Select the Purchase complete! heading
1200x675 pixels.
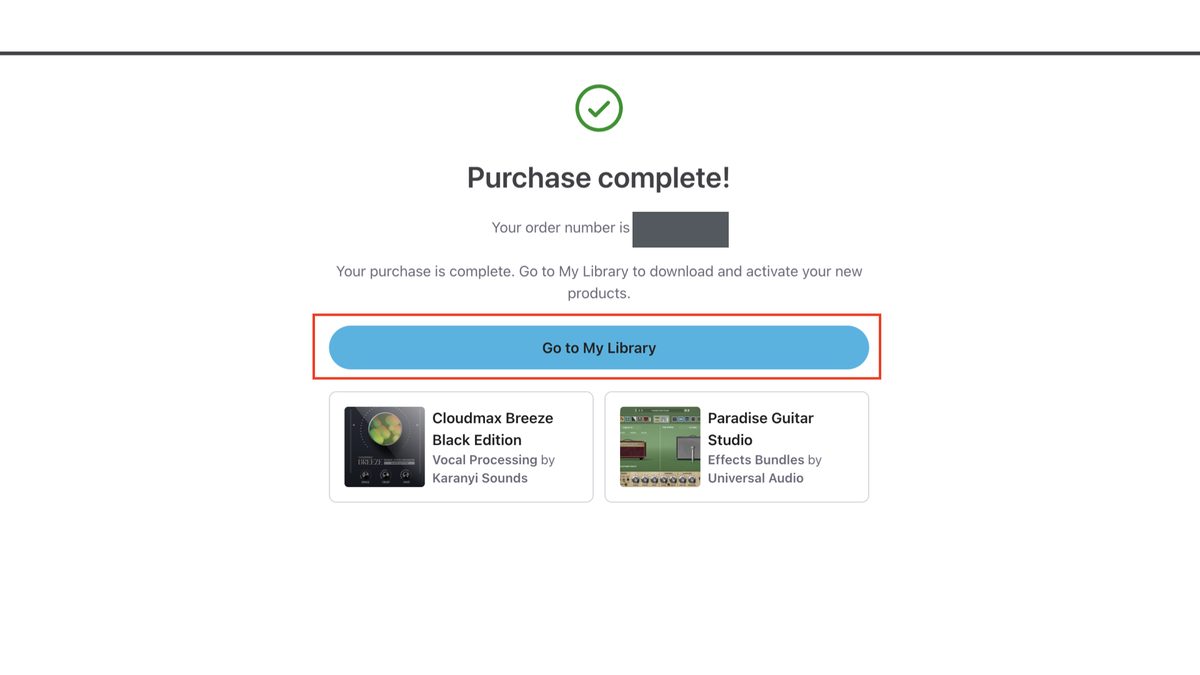pos(599,178)
